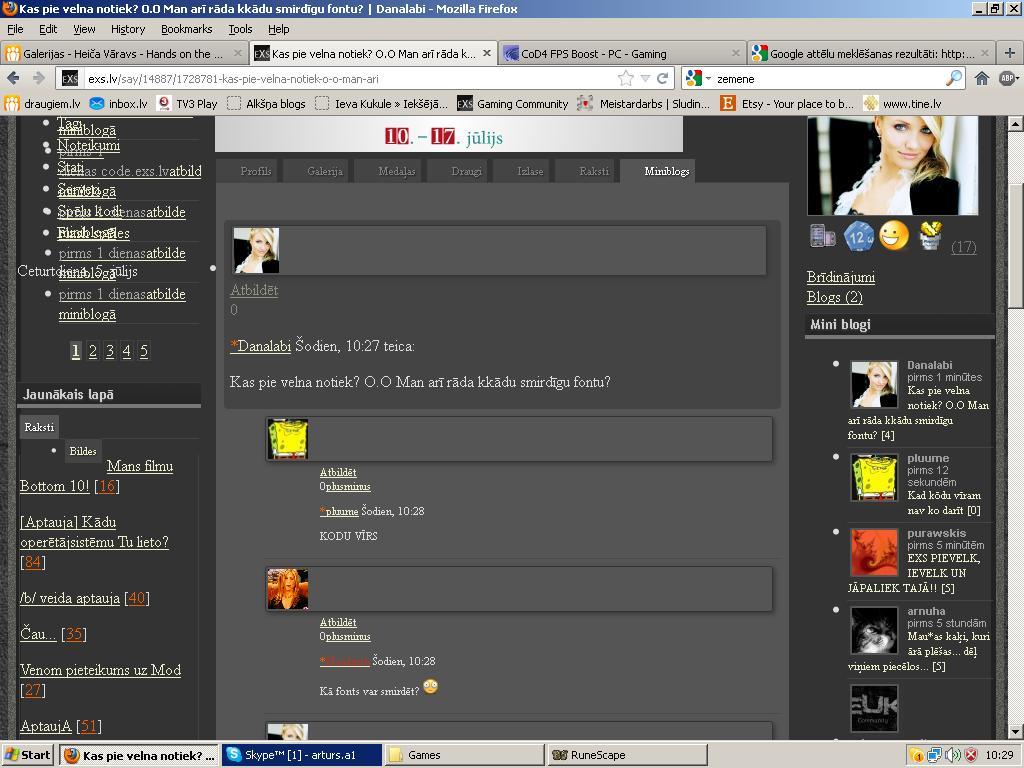Open the Games folder taskbar button
Viewport: 1024px width, 768px height.
[464, 755]
